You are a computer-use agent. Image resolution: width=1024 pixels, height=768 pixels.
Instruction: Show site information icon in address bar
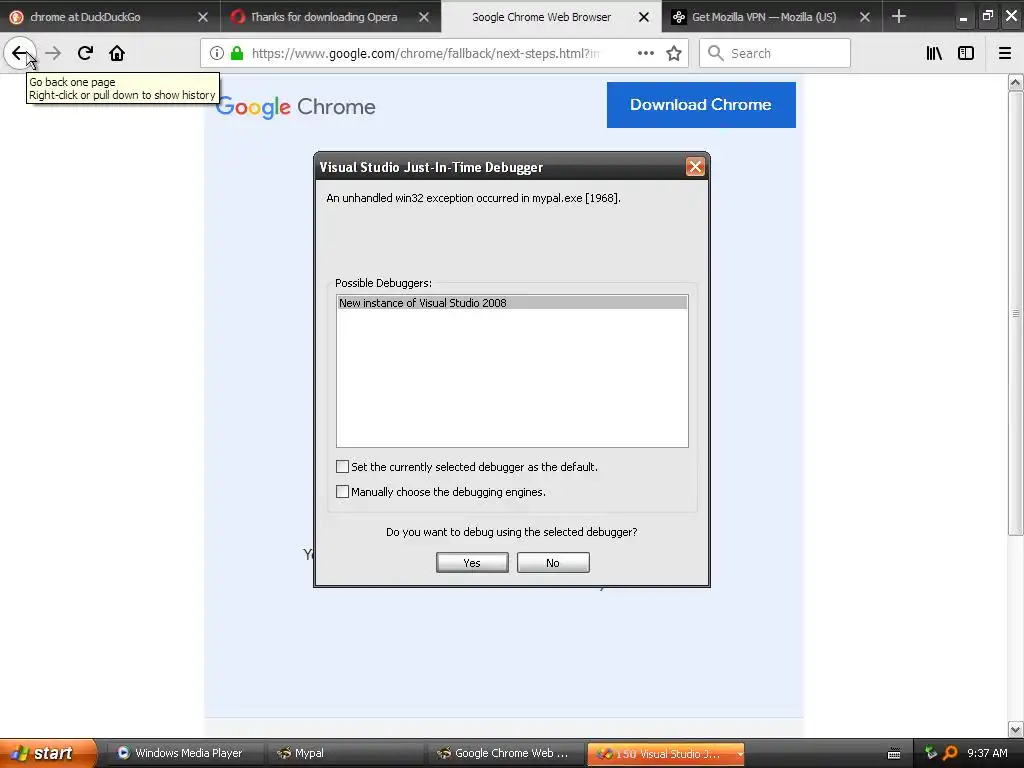217,54
